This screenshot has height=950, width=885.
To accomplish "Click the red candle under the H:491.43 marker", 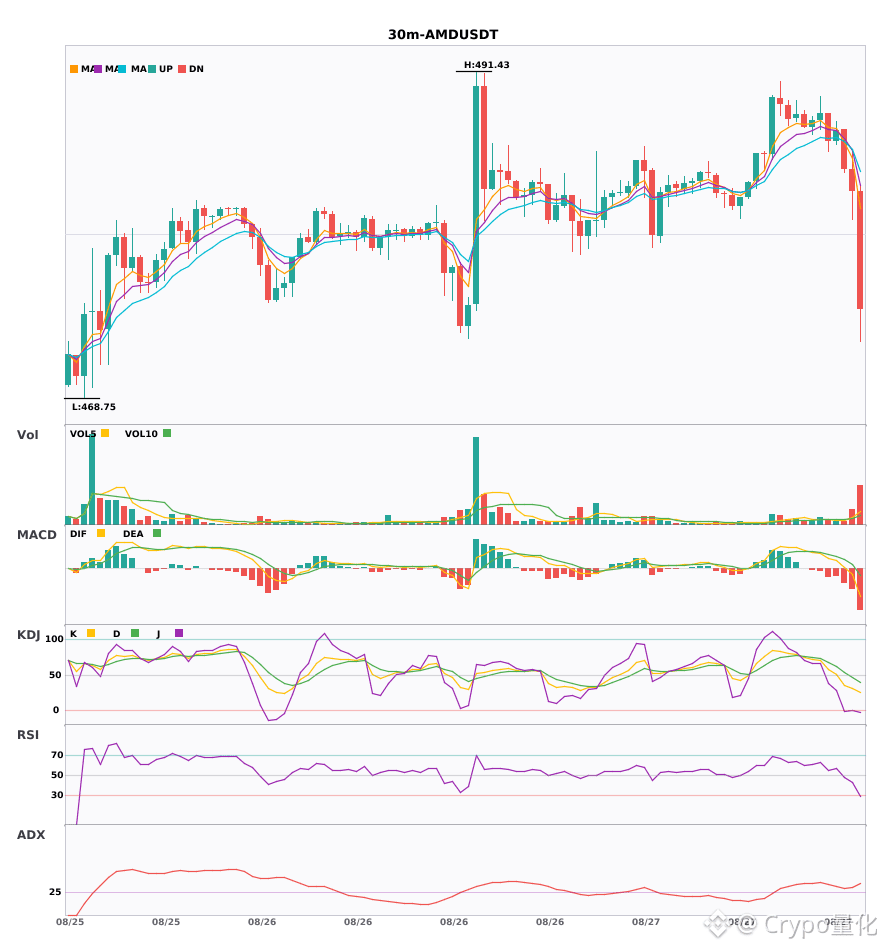I will 484,138.
